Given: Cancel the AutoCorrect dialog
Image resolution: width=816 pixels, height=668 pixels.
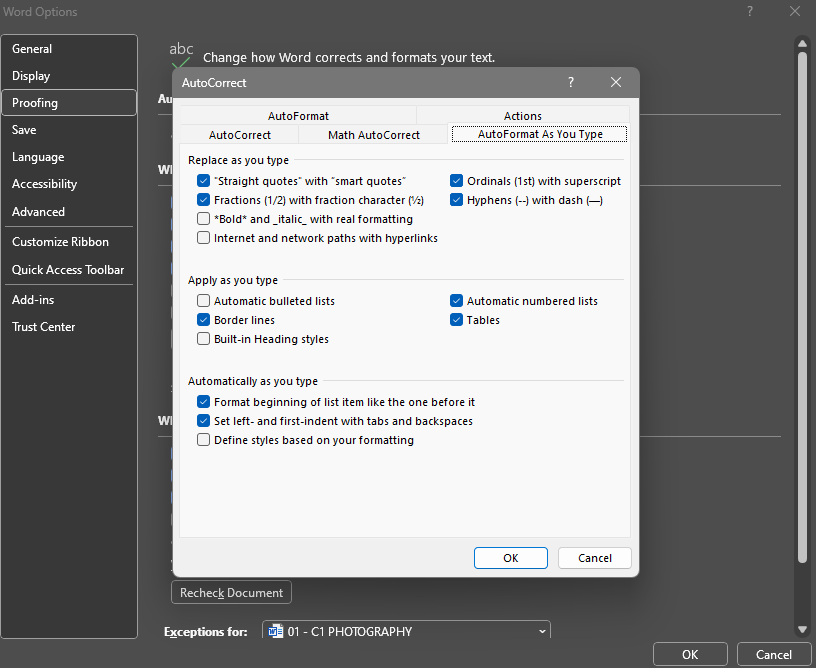Looking at the screenshot, I should pos(595,558).
